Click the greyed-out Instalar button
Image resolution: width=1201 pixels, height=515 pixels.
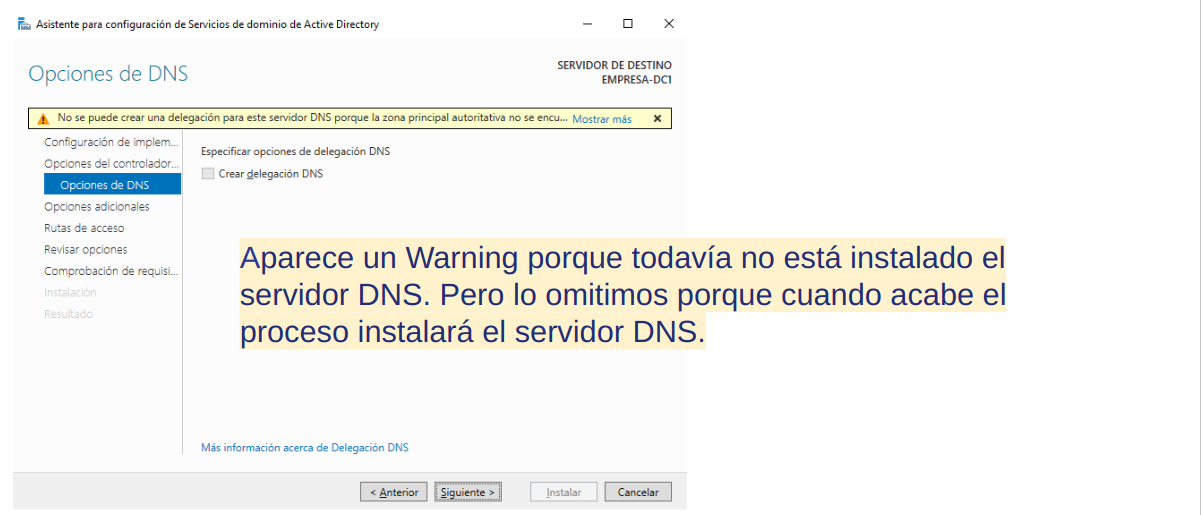pyautogui.click(x=564, y=492)
